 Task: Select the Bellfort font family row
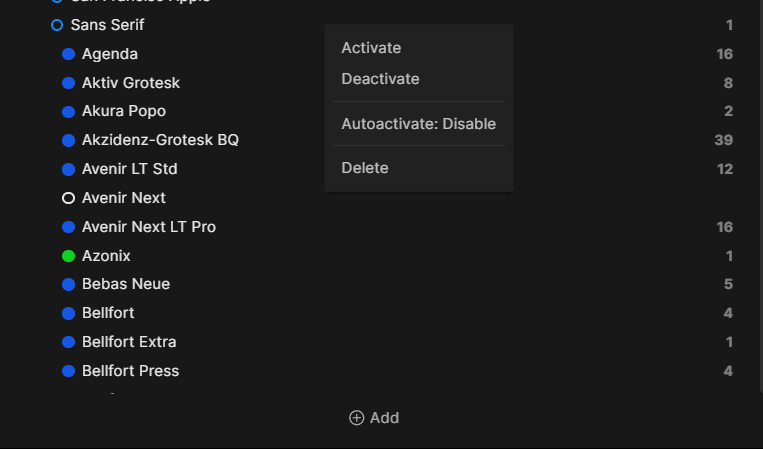(x=108, y=313)
